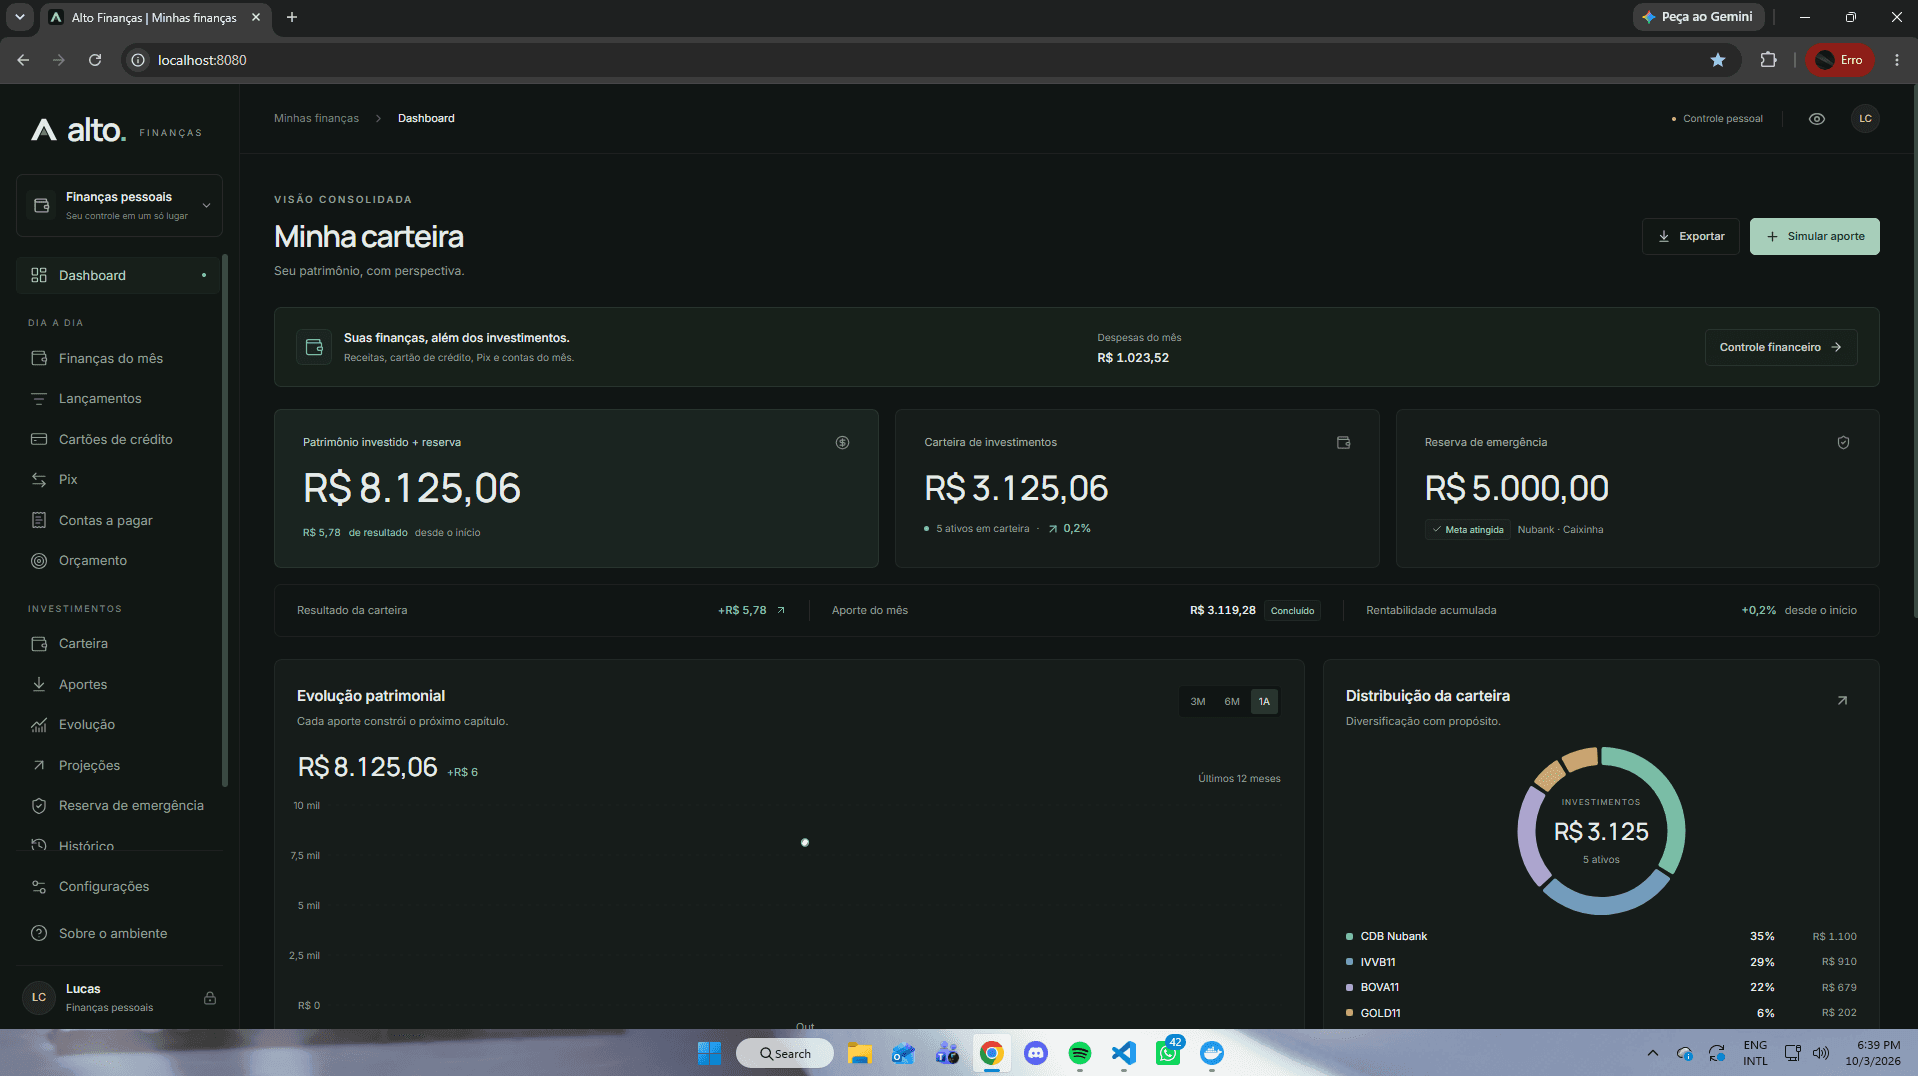Image resolution: width=1918 pixels, height=1076 pixels.
Task: Open Dashboard in the sidebar
Action: click(x=118, y=275)
